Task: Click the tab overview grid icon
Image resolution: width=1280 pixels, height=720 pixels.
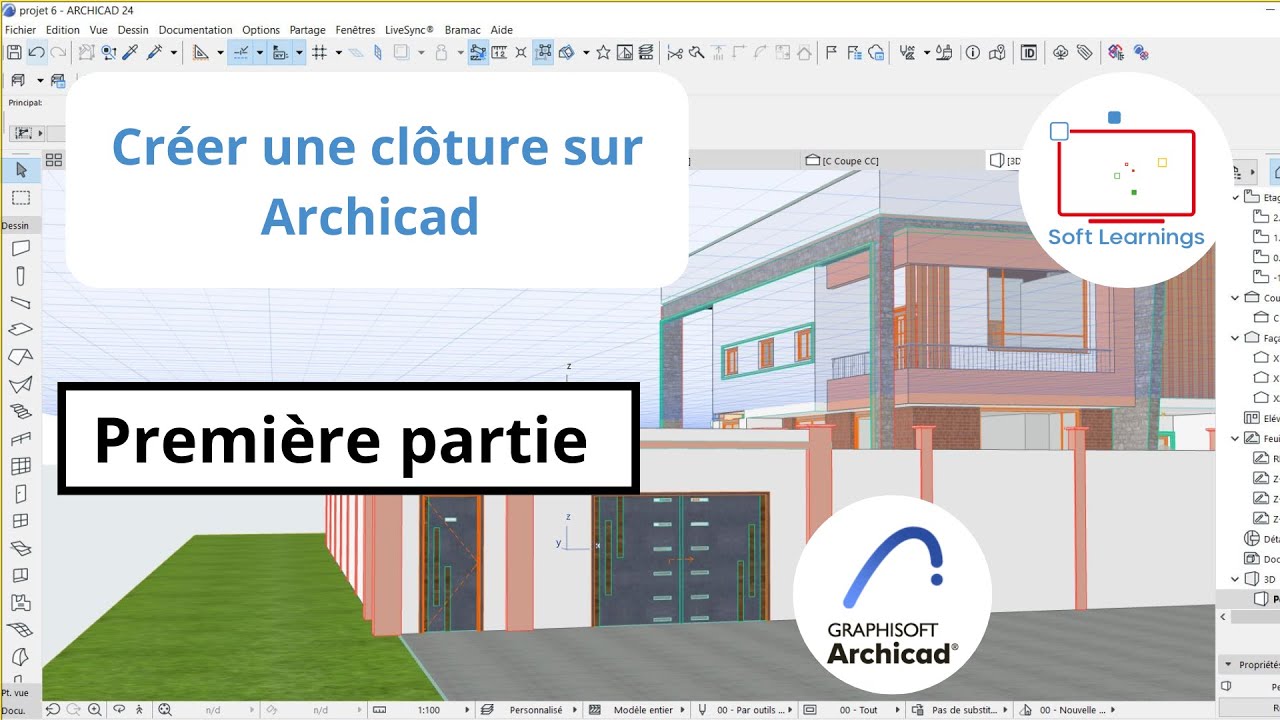Action: [54, 160]
